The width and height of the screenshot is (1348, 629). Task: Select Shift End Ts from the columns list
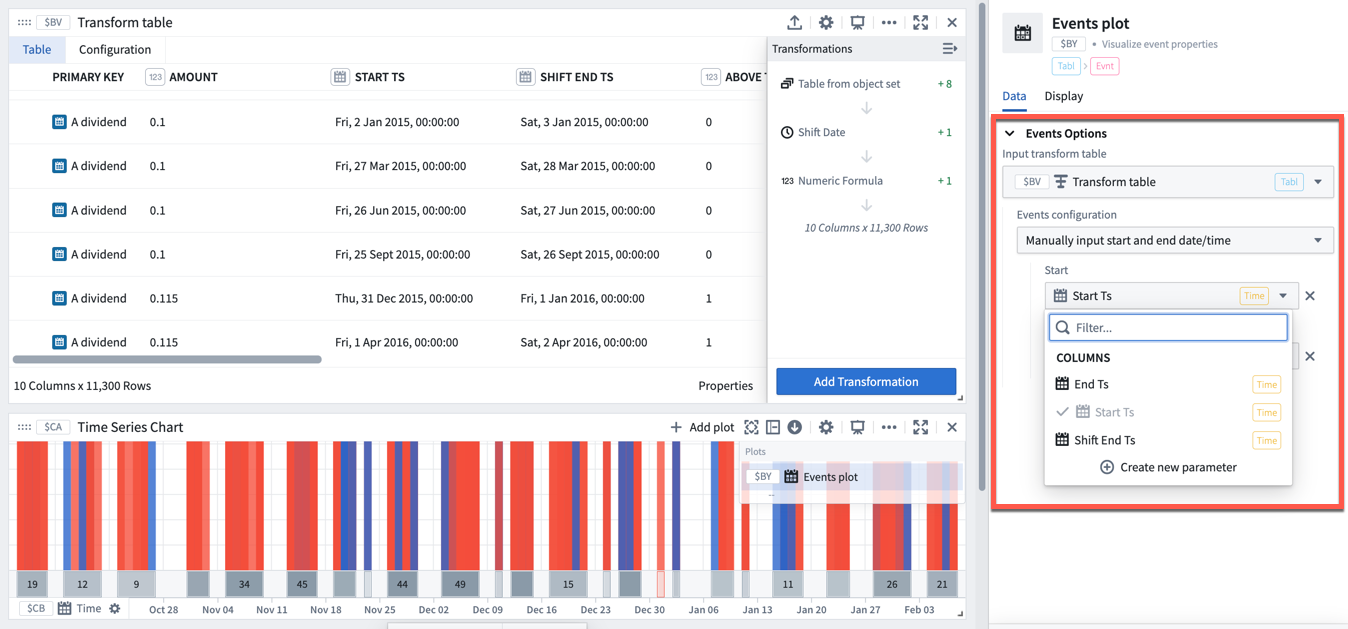coord(1168,440)
